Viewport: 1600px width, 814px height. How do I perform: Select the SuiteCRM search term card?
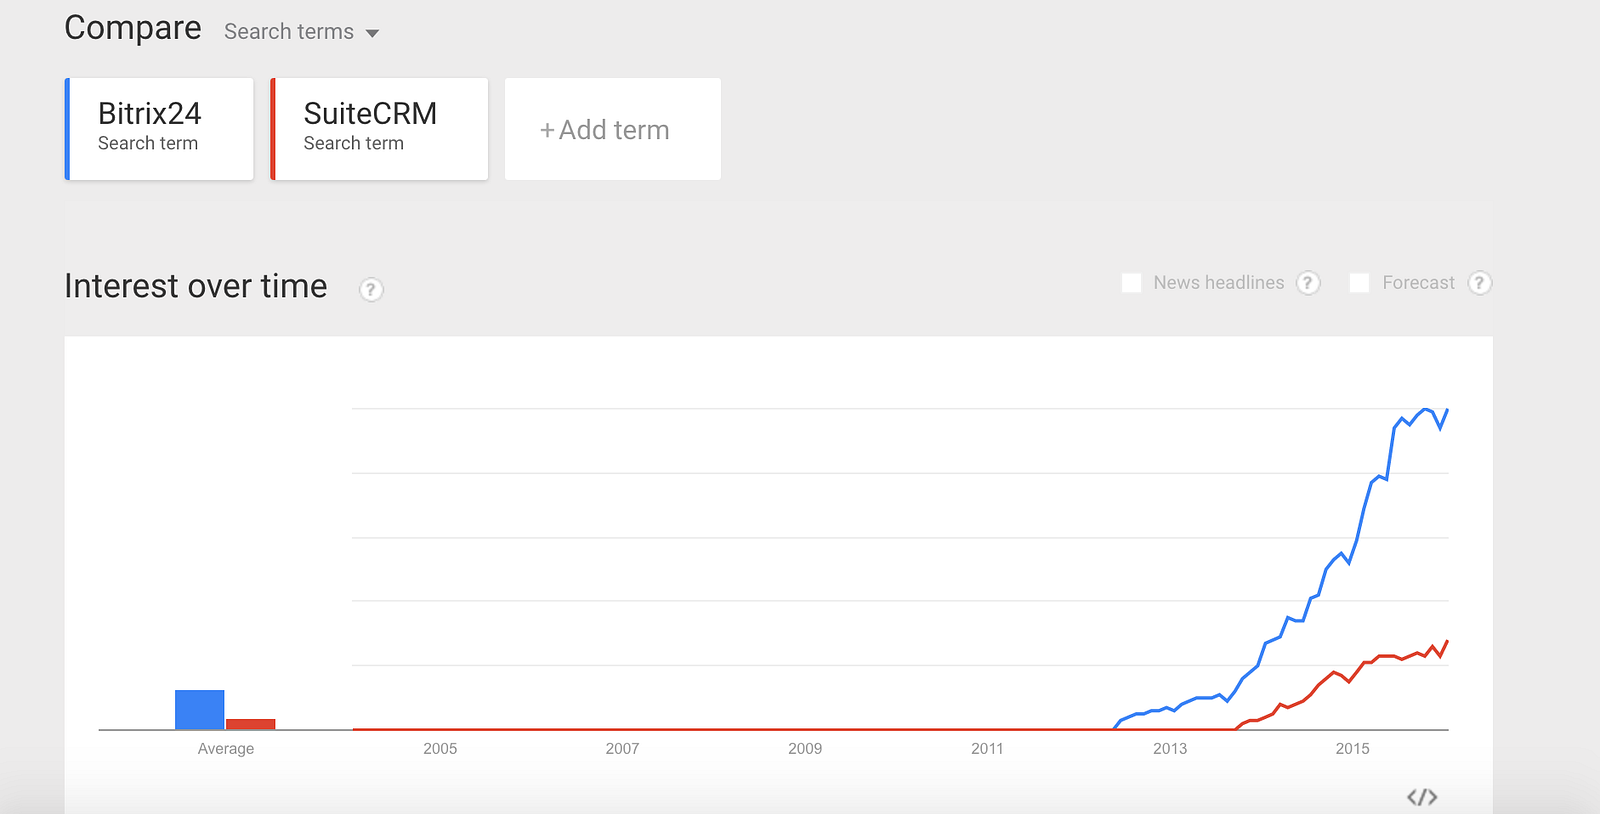pos(380,129)
